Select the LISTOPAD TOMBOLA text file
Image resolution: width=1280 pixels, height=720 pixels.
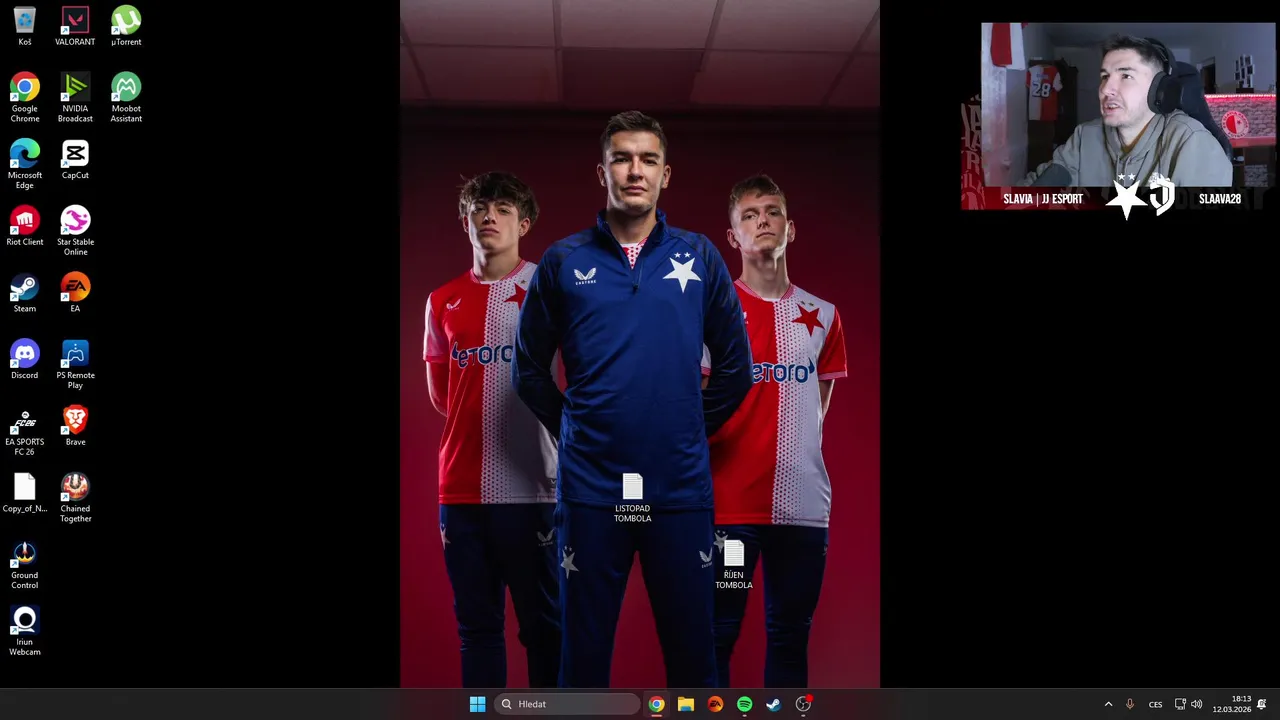633,498
